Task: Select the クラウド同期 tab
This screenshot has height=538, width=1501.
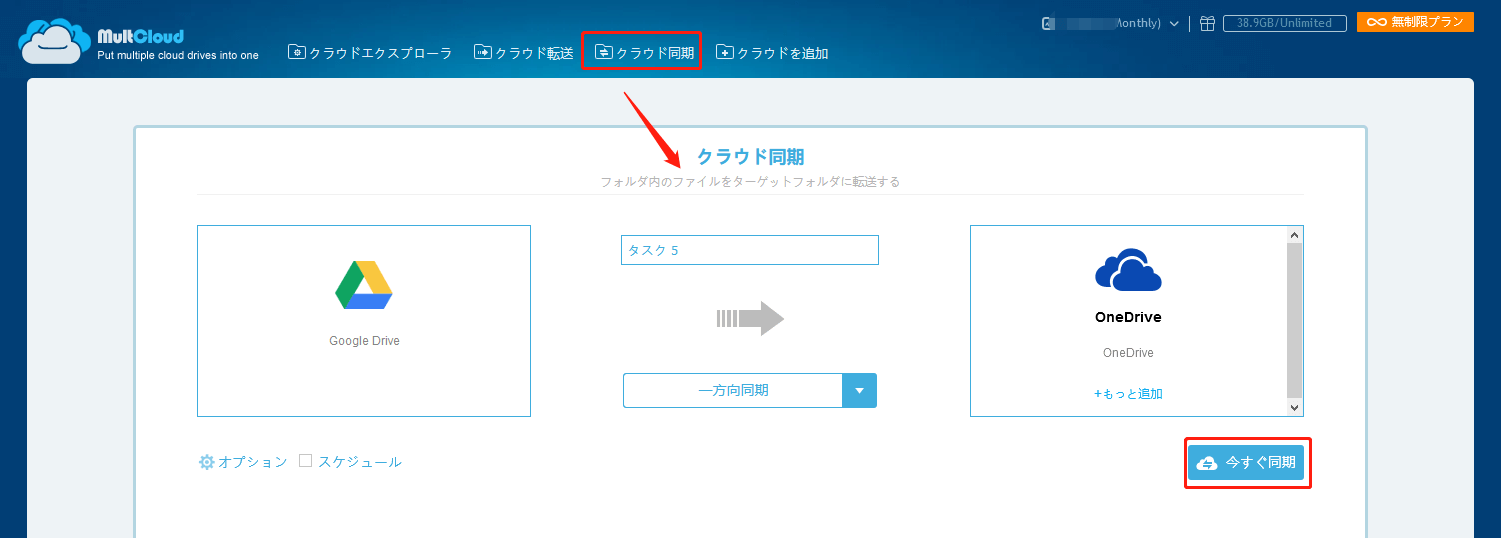Action: (x=644, y=53)
